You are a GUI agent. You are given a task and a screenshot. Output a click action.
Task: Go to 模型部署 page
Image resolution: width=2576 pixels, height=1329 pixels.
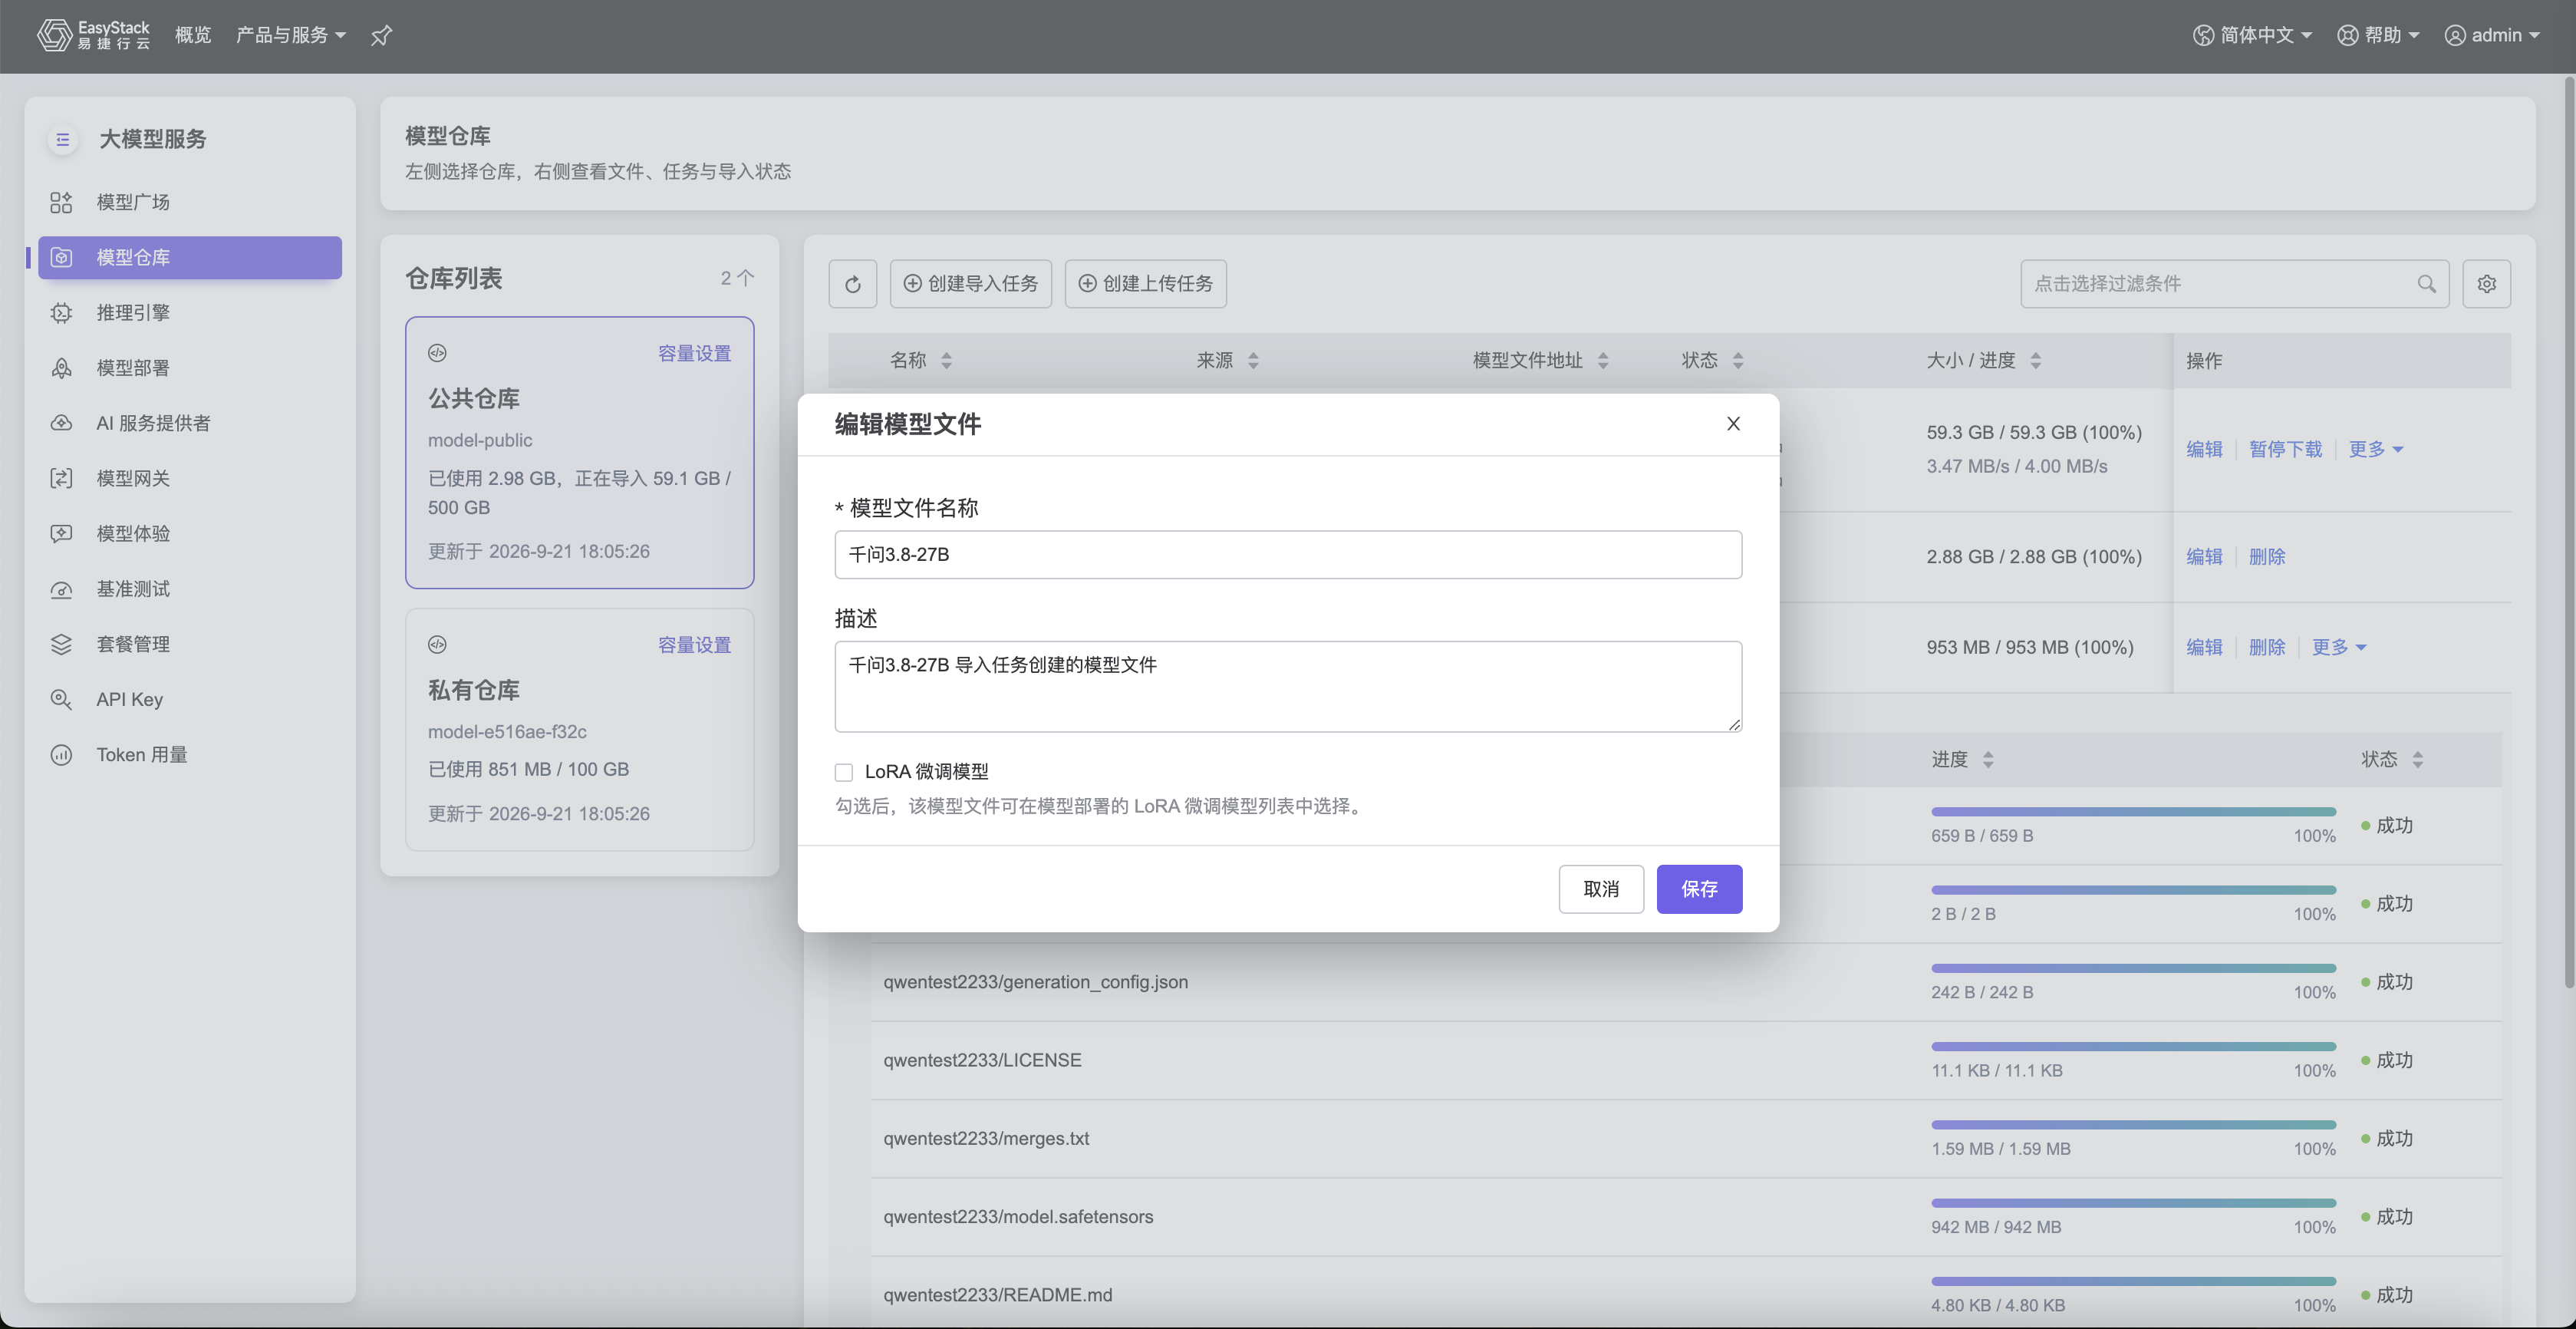[x=133, y=368]
